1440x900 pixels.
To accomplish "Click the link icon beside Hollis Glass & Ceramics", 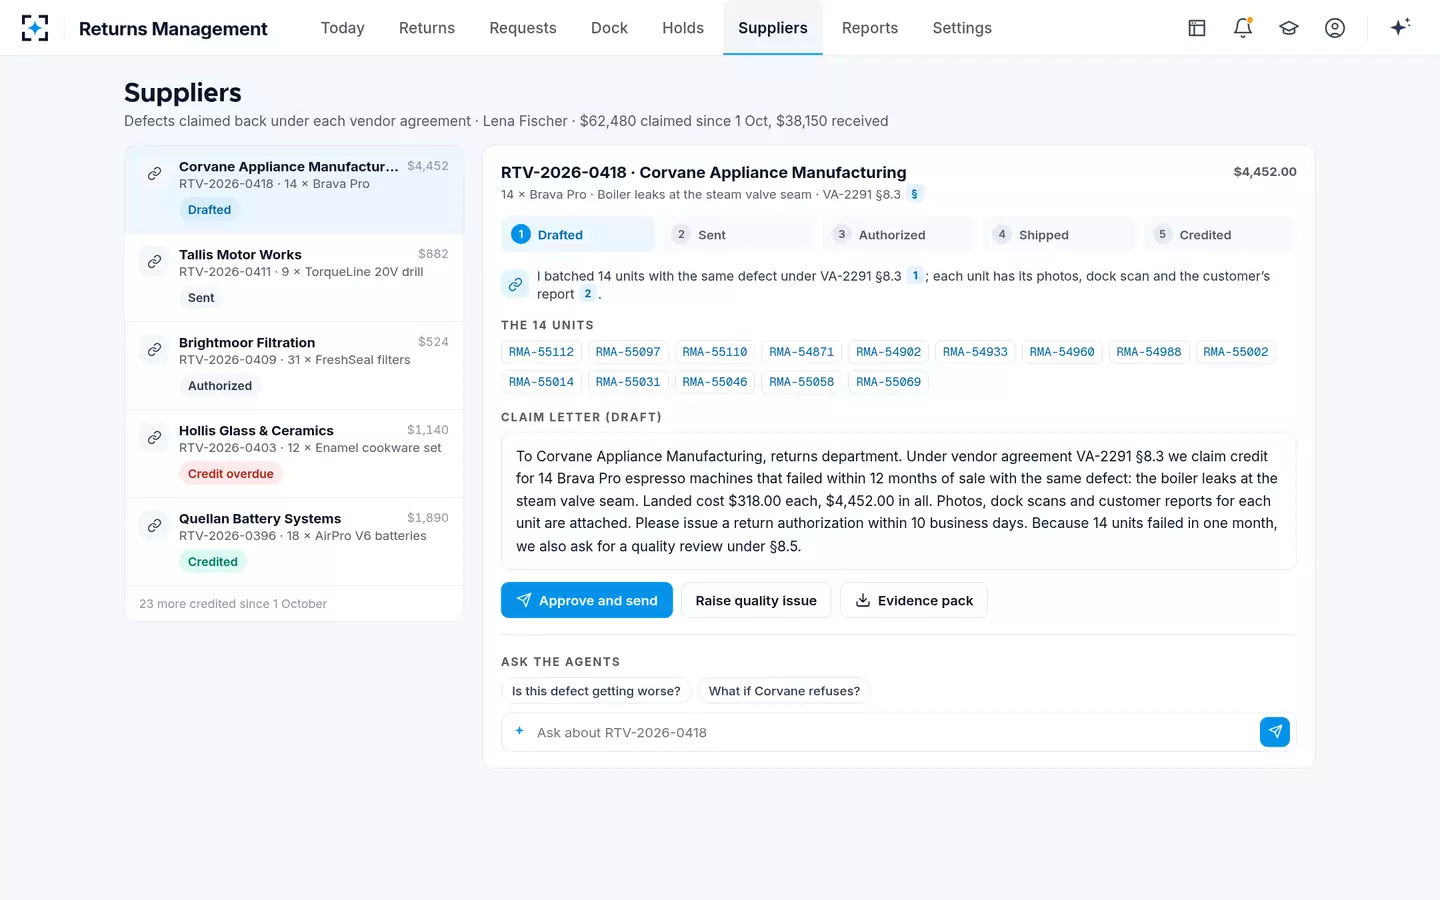I will tap(154, 438).
